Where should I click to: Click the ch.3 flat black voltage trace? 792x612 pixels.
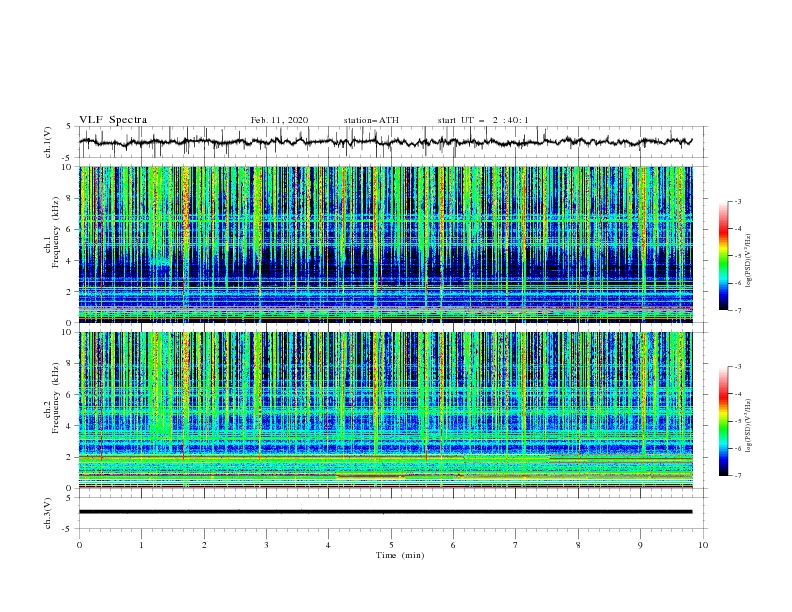[x=385, y=512]
